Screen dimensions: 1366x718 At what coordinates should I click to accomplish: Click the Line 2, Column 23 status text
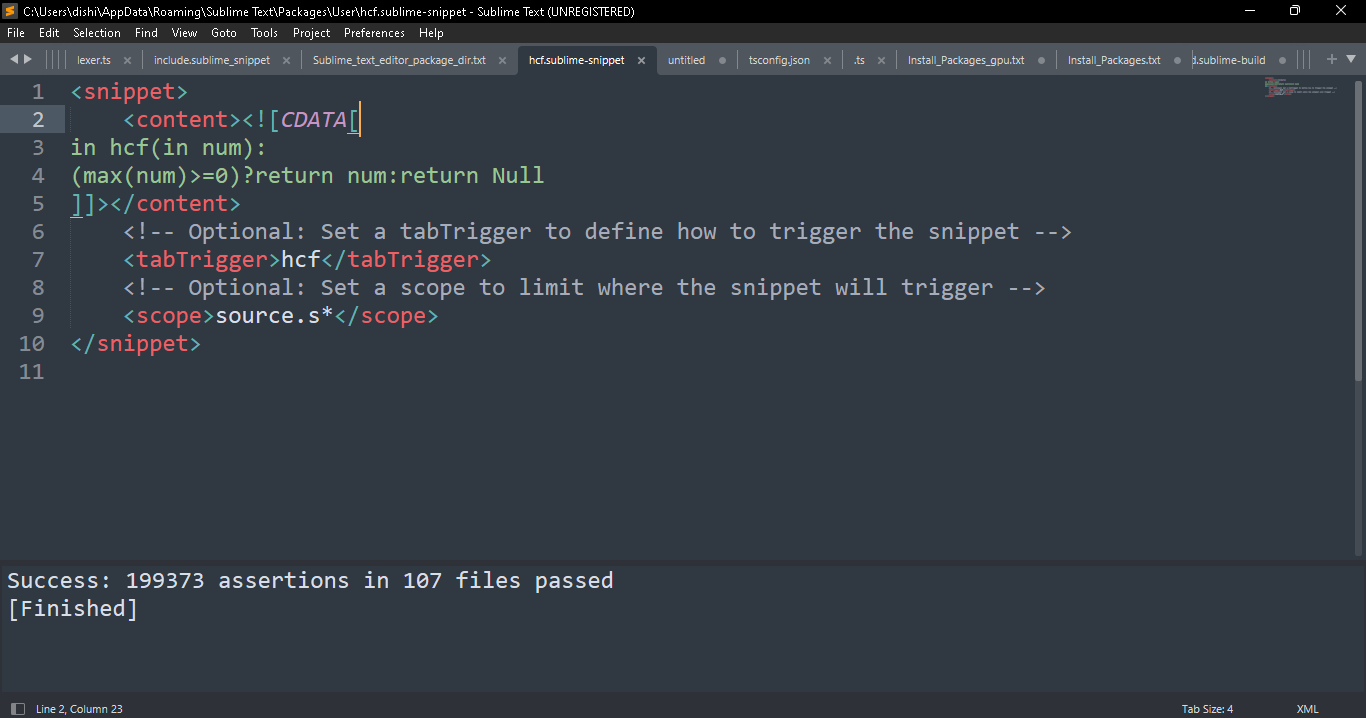[79, 709]
